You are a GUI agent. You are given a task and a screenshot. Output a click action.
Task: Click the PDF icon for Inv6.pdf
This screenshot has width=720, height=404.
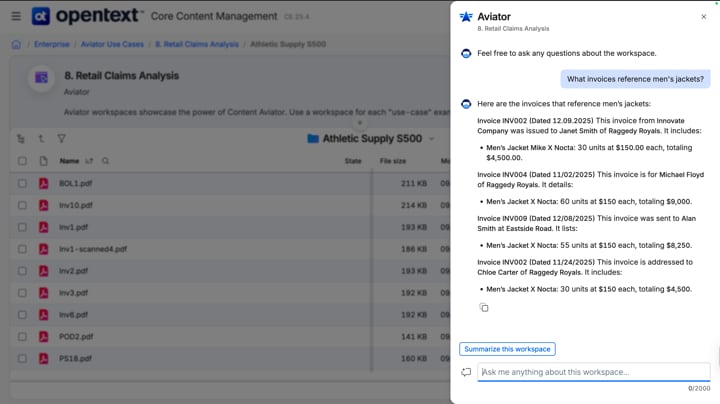pos(44,315)
